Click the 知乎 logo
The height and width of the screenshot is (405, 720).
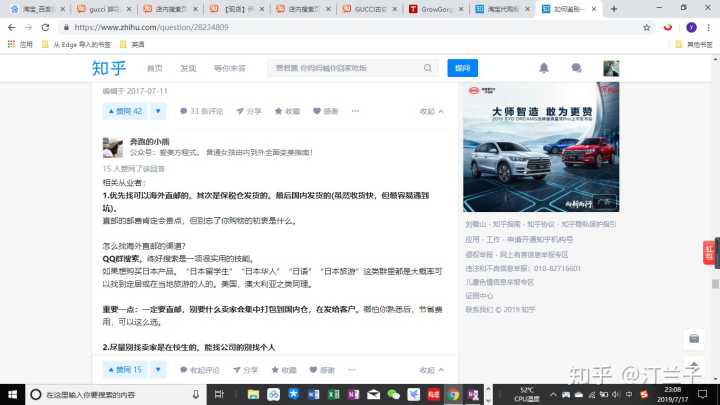click(107, 68)
